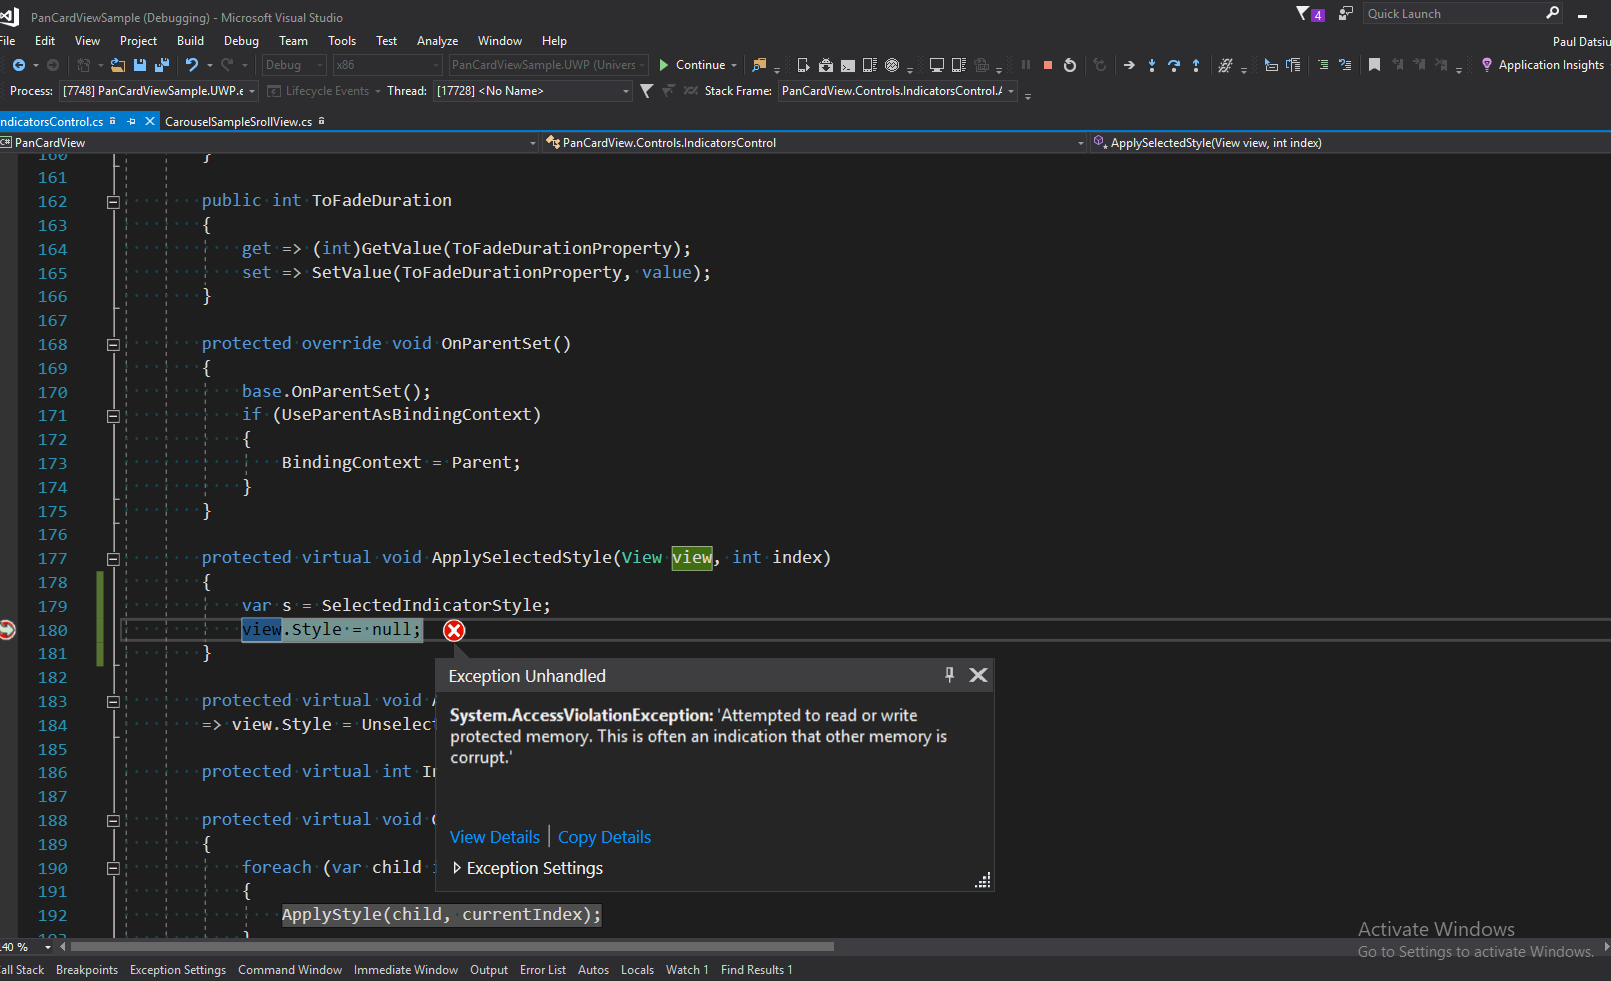Toggle the breakpoint glyph beside line 180
Screen dimensions: 1611x981
click(8, 630)
